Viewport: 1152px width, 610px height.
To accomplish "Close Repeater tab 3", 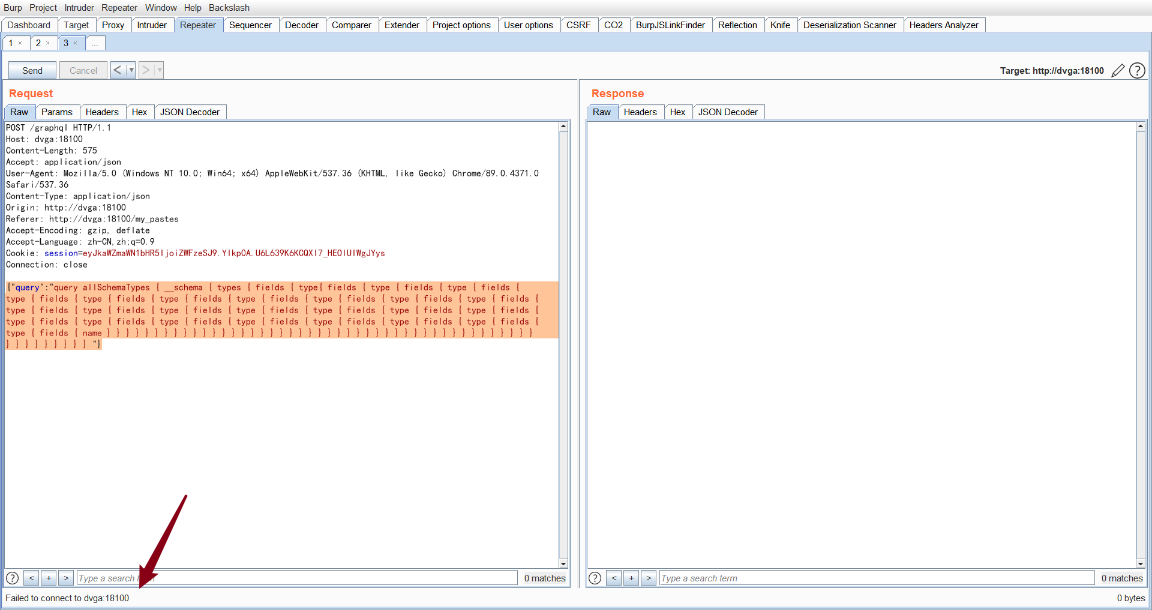I will coord(75,43).
